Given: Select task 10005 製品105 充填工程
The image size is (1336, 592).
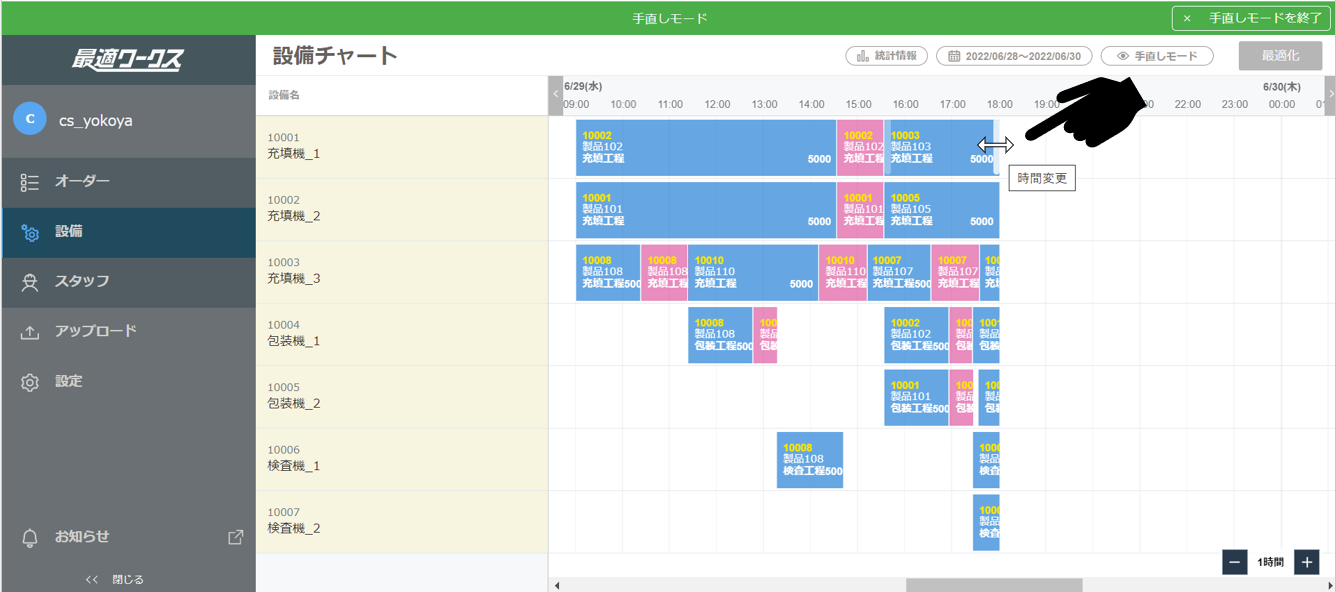Looking at the screenshot, I should click(942, 210).
